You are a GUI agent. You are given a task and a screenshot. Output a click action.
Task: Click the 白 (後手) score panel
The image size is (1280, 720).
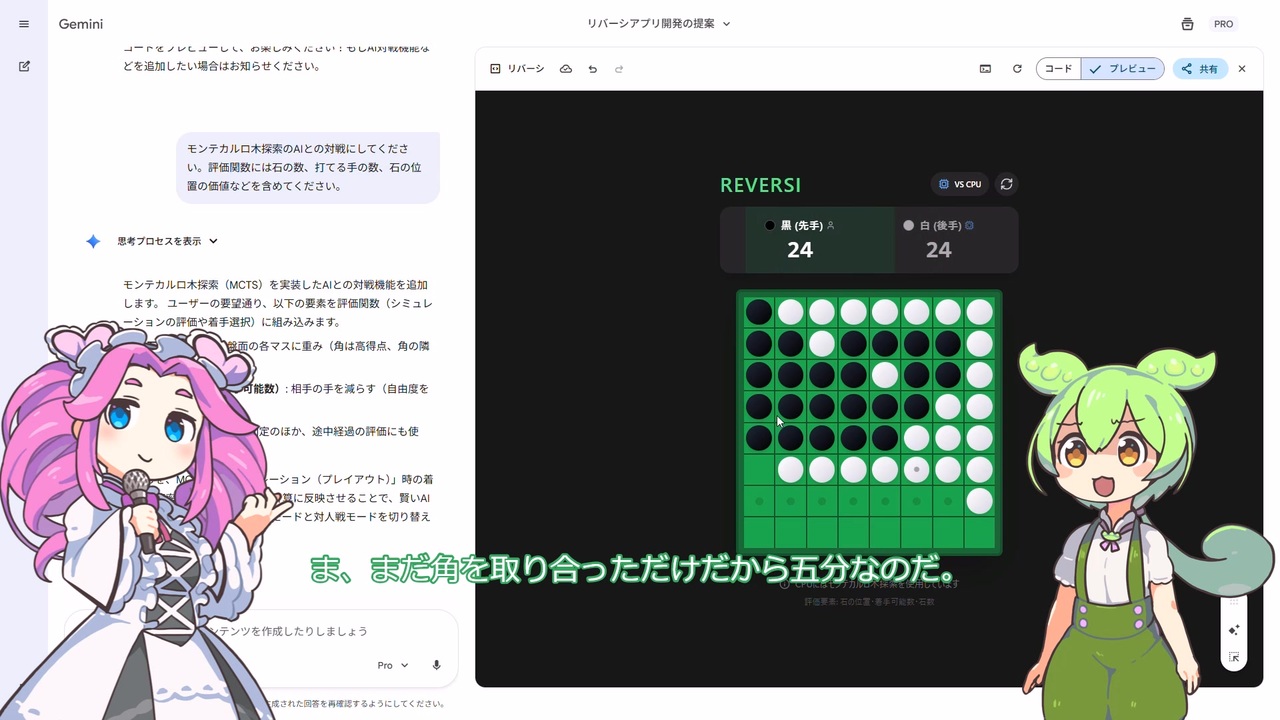click(x=956, y=240)
